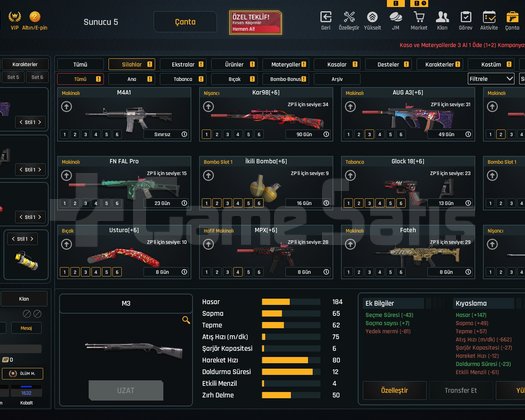The height and width of the screenshot is (420, 525).
Task: Open the Klan icon in top bar
Action: point(442,17)
